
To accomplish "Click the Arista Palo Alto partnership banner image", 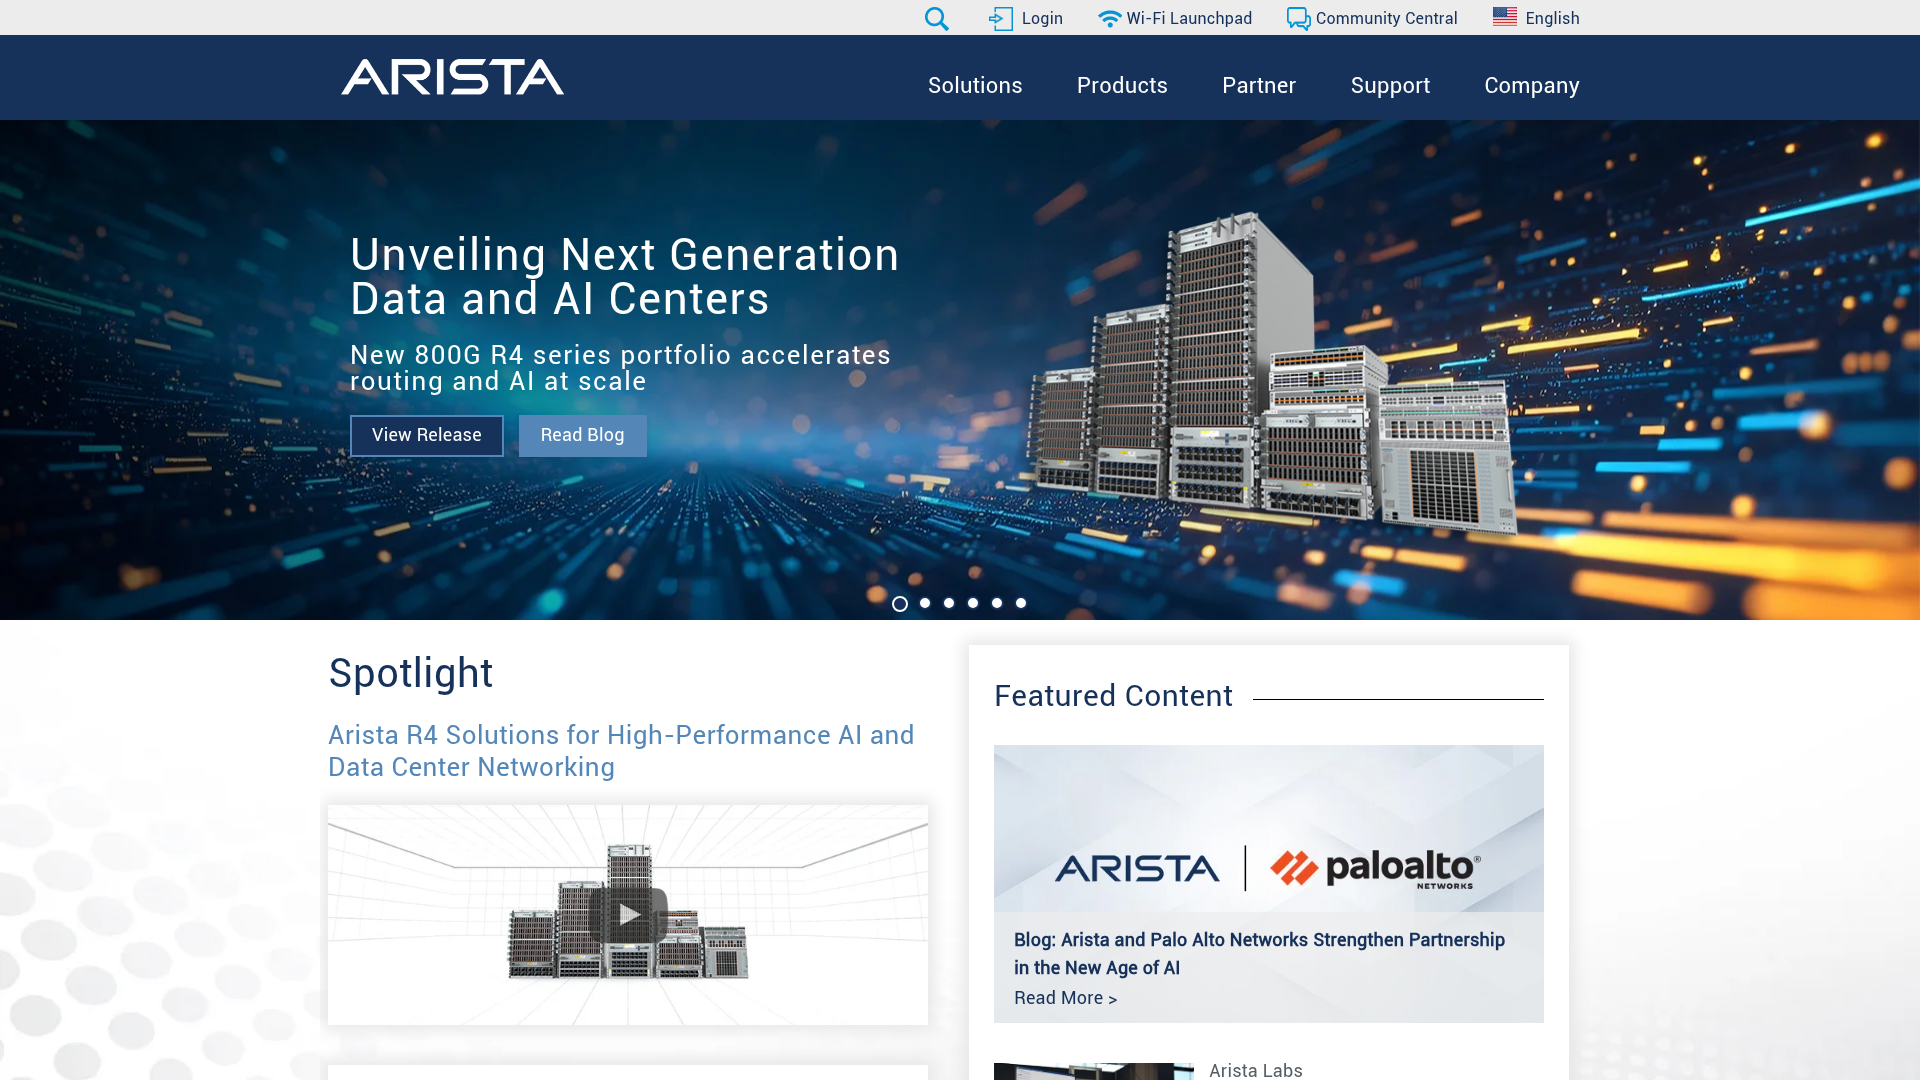I will point(1268,827).
